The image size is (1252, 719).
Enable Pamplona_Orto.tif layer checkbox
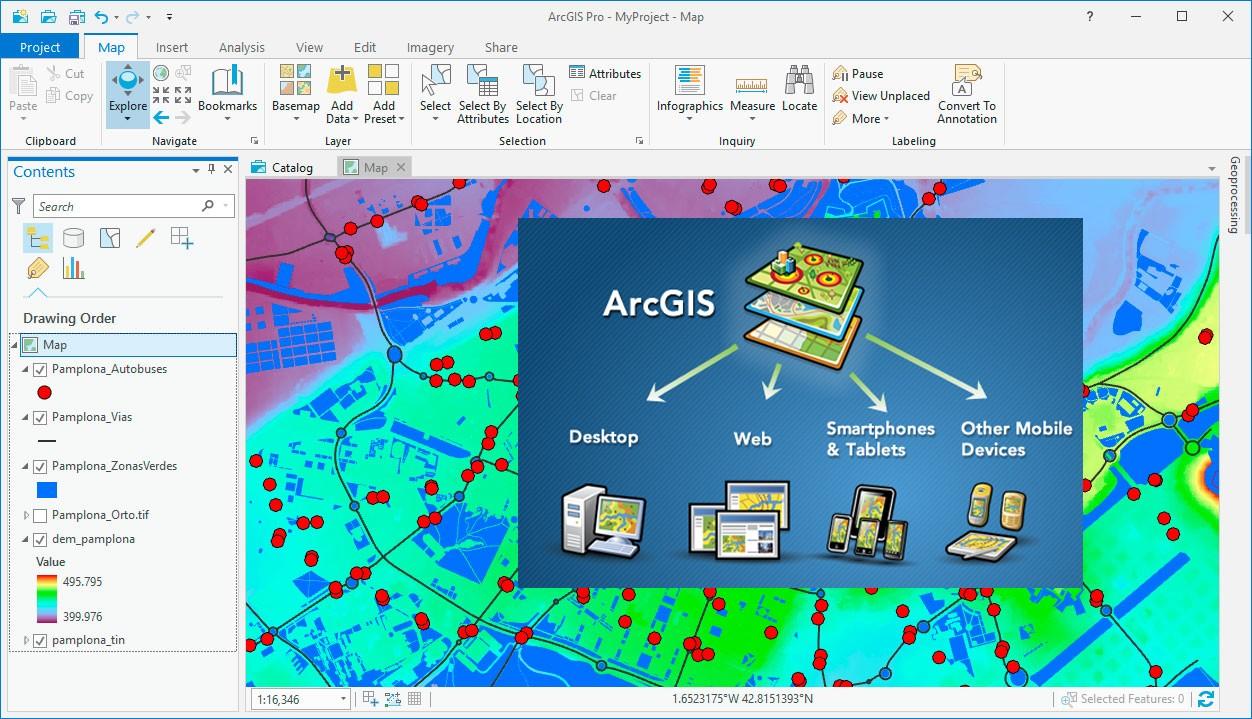[41, 516]
